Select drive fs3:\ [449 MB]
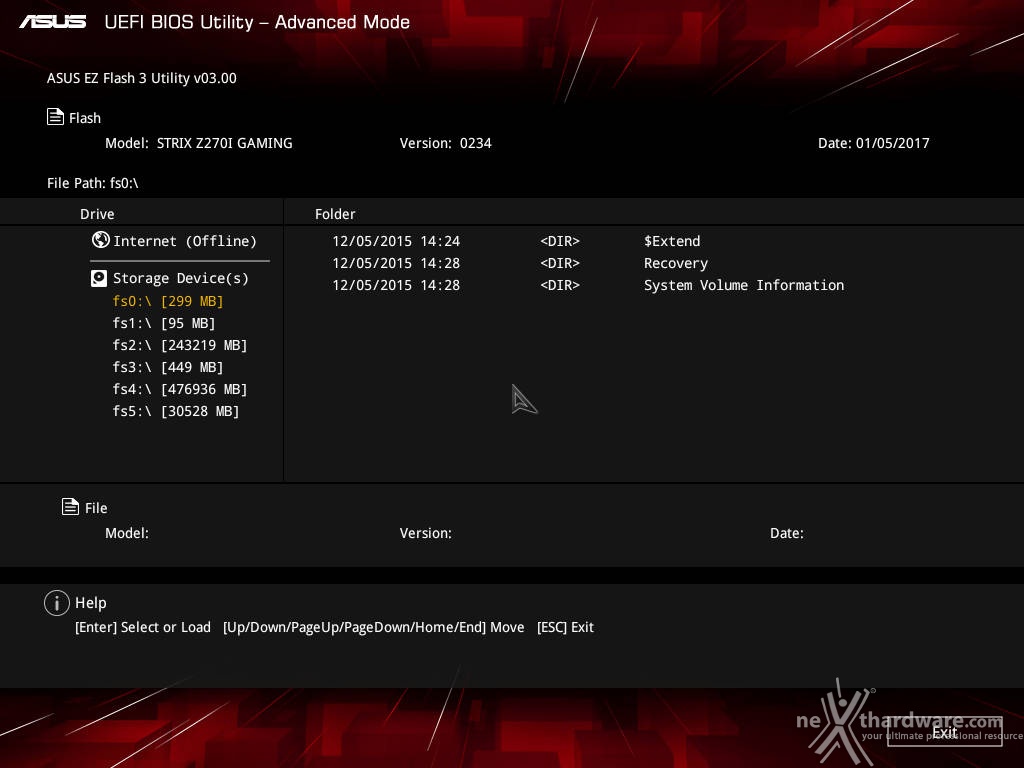 coord(168,368)
